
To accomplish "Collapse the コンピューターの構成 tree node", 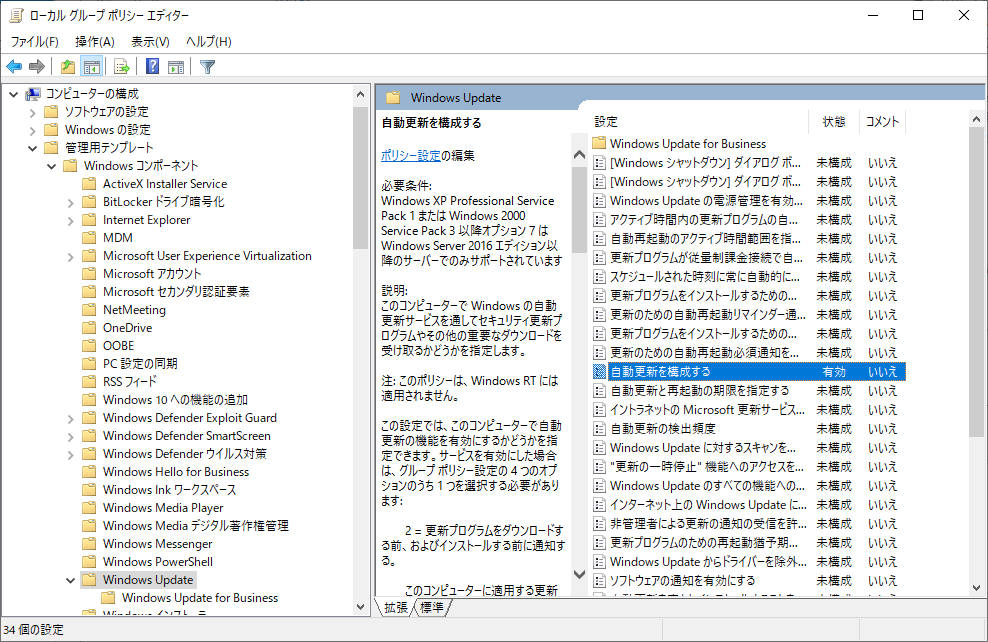I will tap(13, 95).
